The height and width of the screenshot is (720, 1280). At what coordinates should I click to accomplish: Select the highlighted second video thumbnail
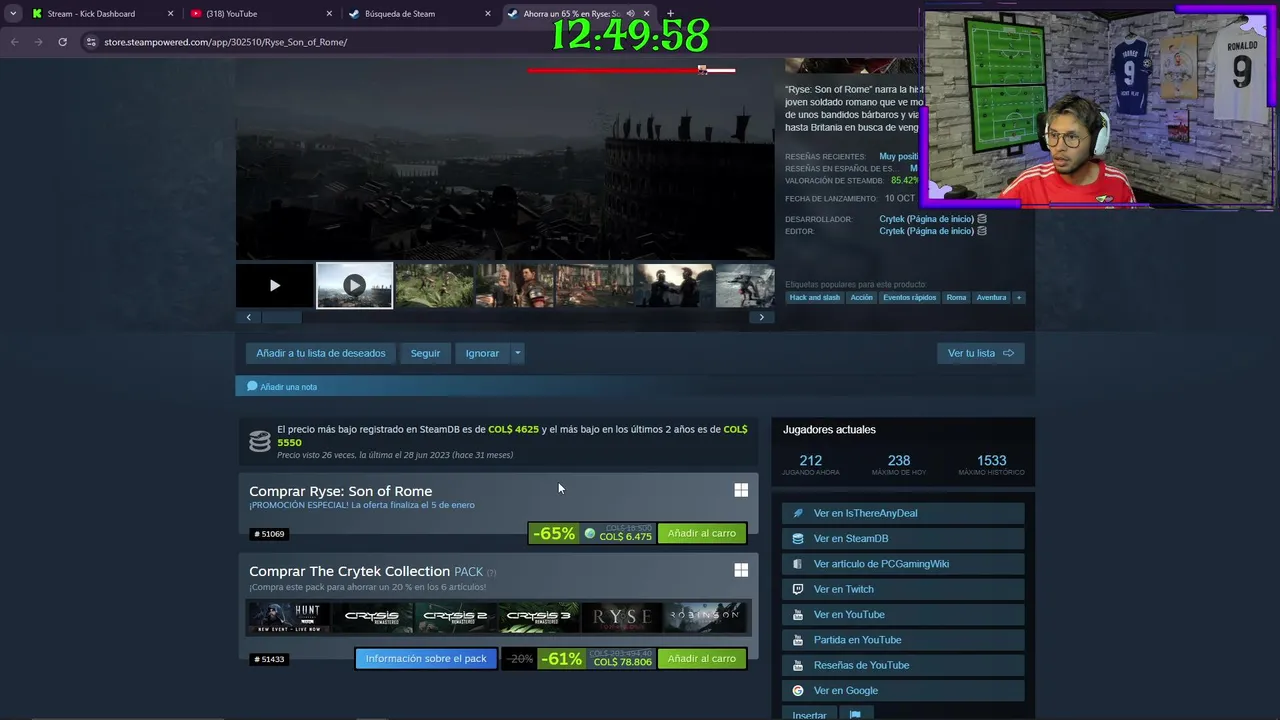(355, 286)
